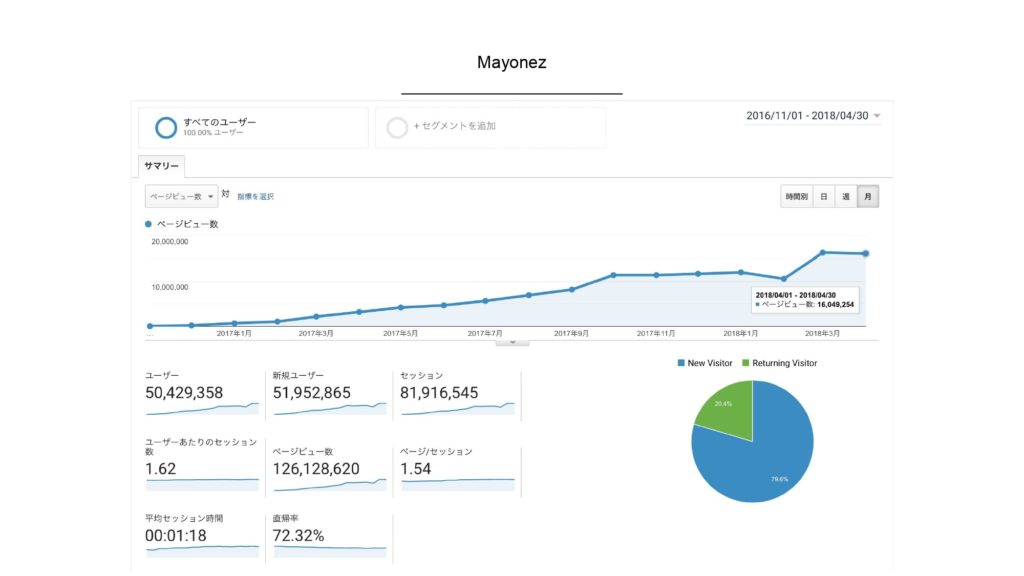Switch the chart granularity to 日
This screenshot has width=1024, height=576.
[x=823, y=197]
